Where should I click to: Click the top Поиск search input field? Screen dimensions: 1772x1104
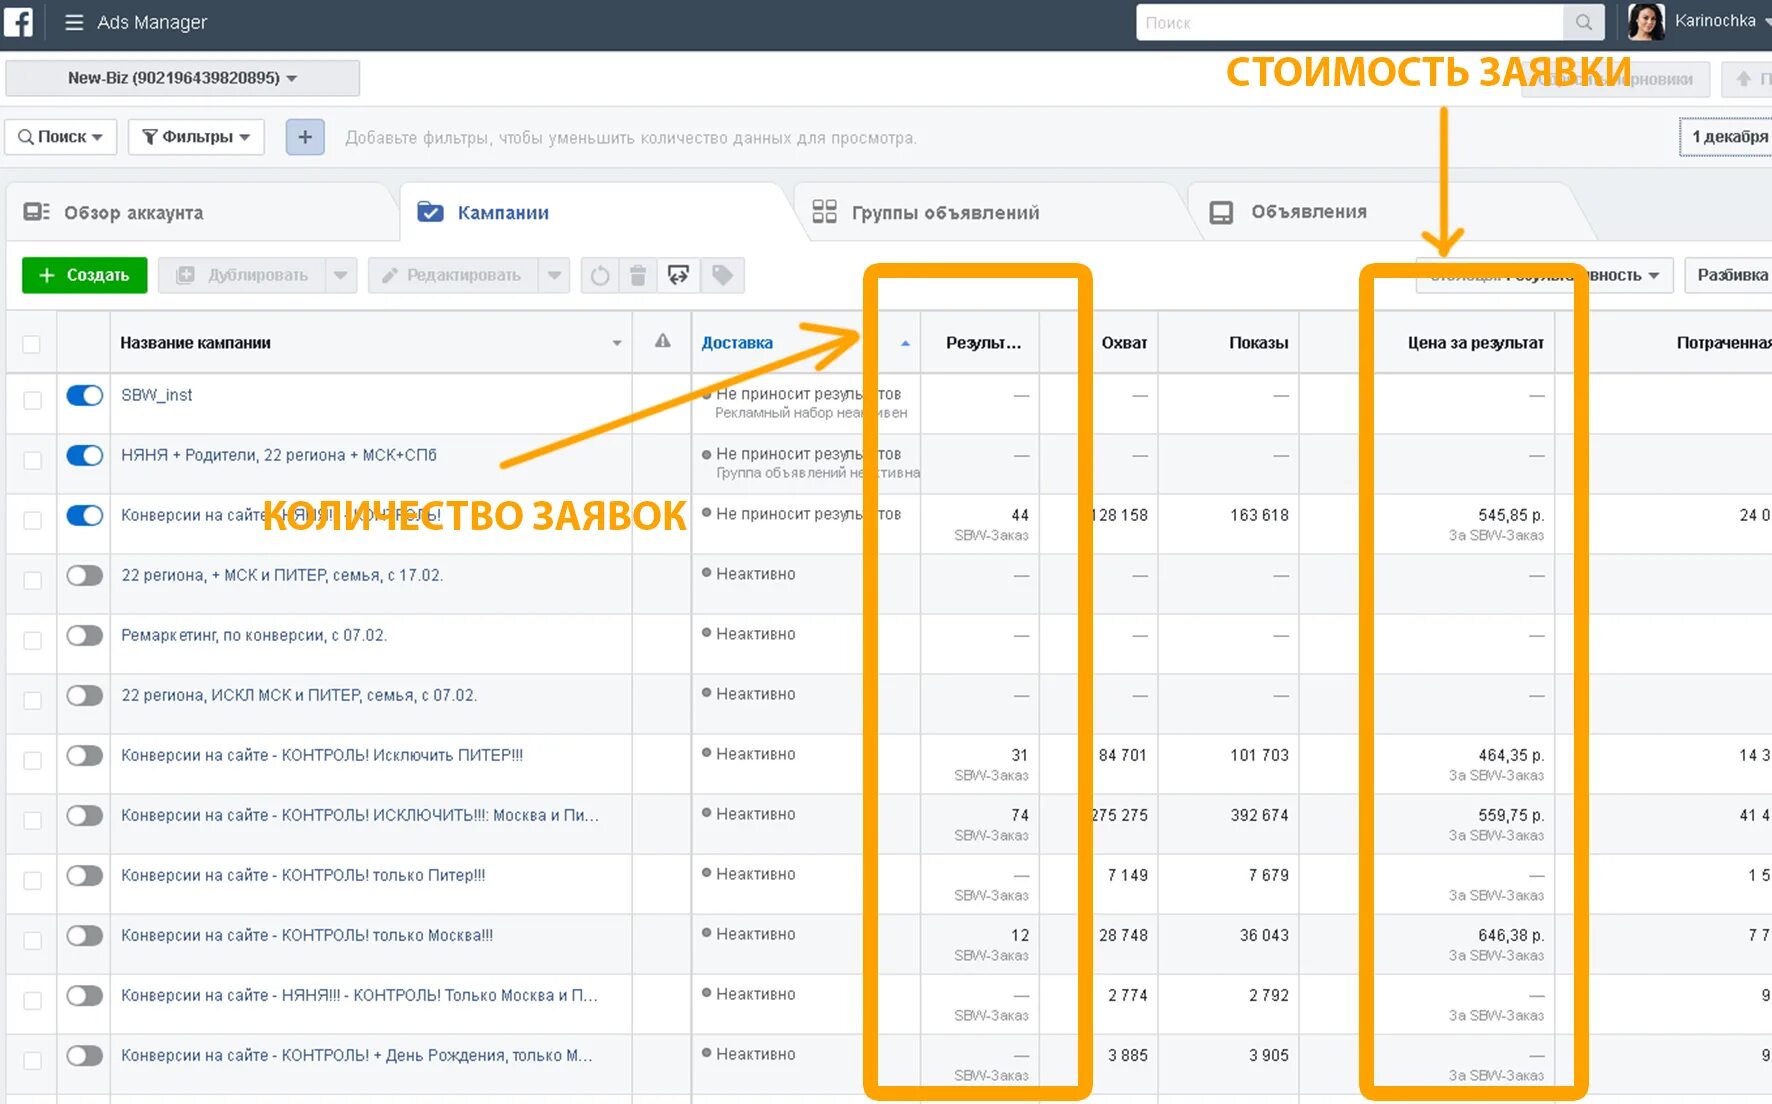[1350, 22]
